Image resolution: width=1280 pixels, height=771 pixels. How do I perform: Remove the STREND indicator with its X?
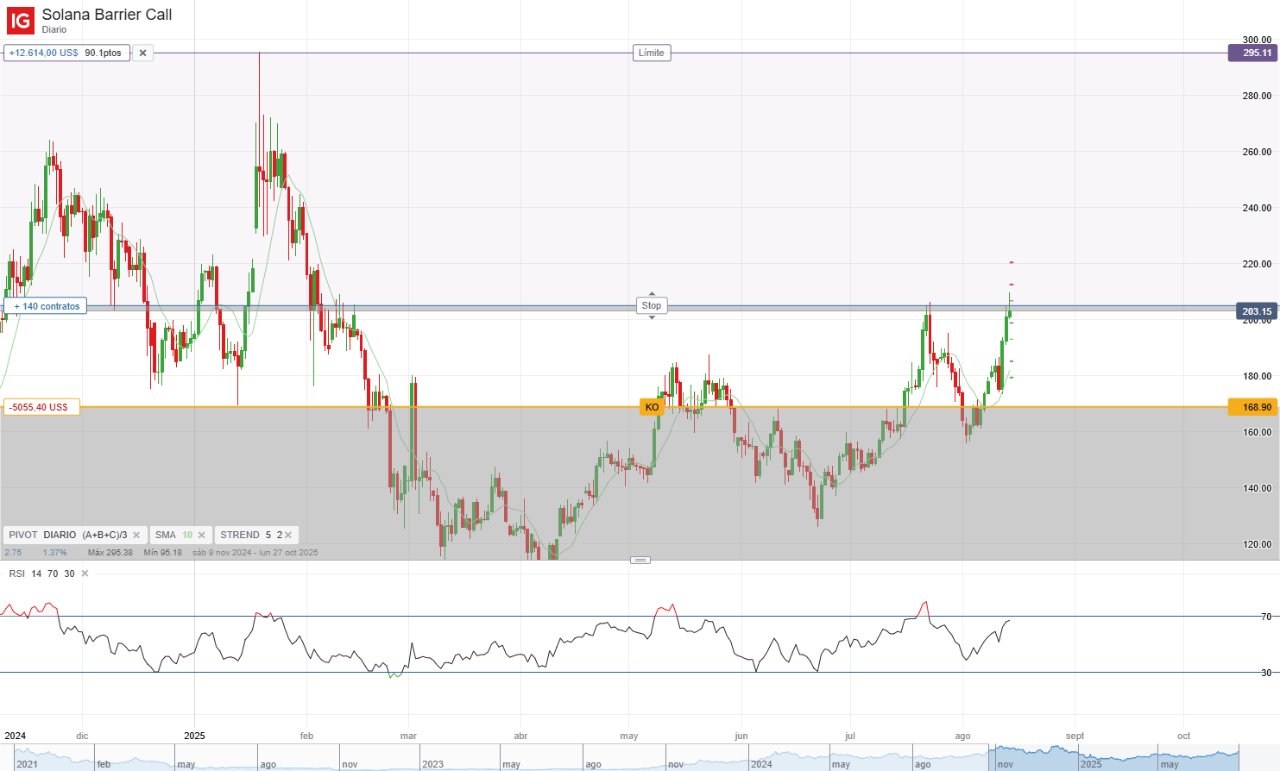click(x=289, y=535)
